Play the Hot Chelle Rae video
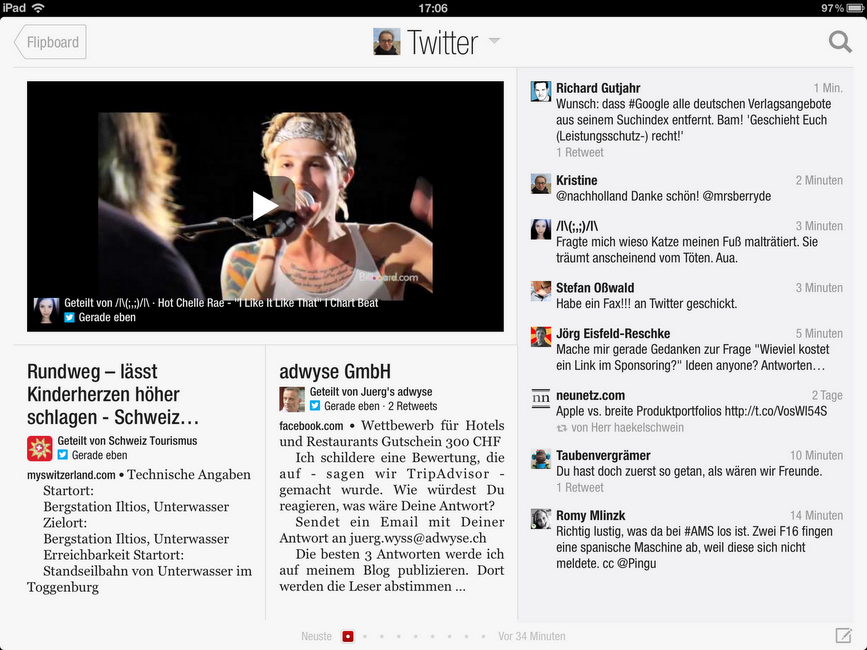 point(265,205)
